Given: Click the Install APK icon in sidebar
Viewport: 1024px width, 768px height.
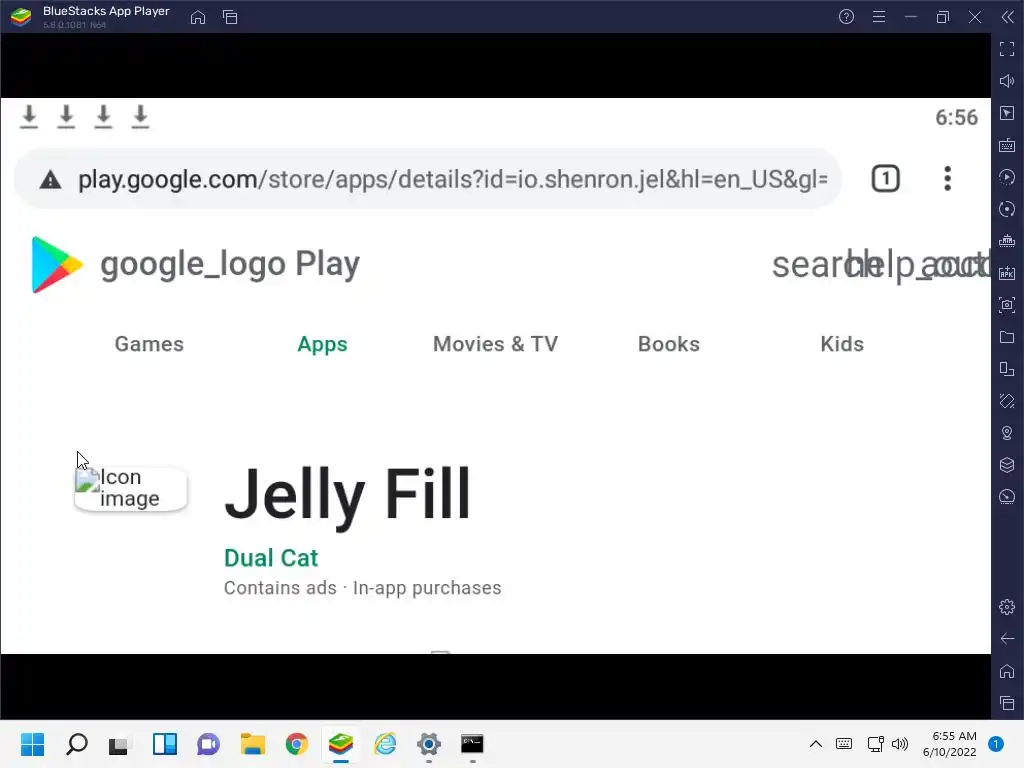Looking at the screenshot, I should [1007, 273].
